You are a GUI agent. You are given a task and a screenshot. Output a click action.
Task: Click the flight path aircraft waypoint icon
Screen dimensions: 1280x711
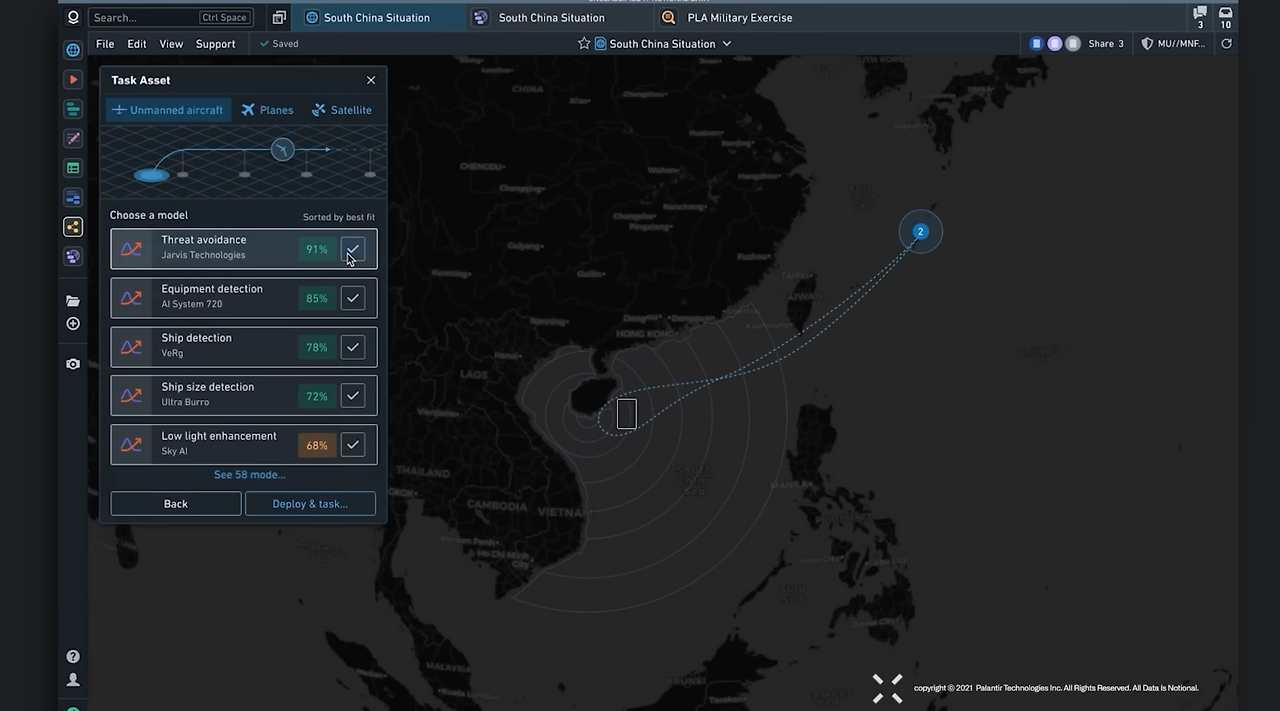283,150
